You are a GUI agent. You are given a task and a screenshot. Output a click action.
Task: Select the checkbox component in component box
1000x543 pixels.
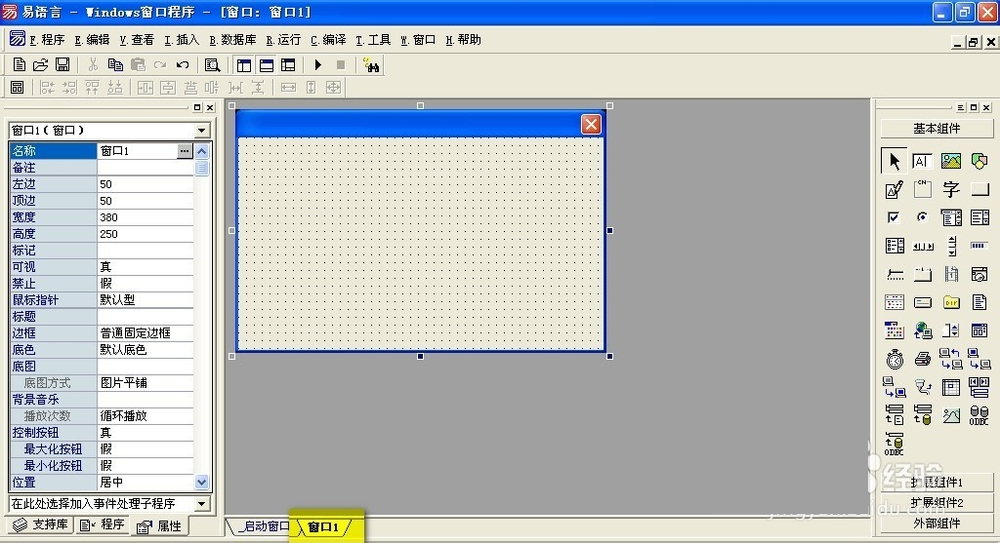pos(894,217)
